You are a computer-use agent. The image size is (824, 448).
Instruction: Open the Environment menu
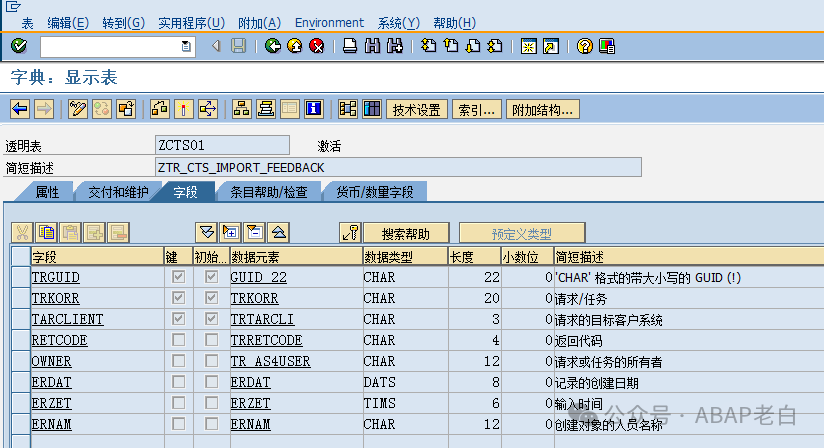(x=329, y=23)
